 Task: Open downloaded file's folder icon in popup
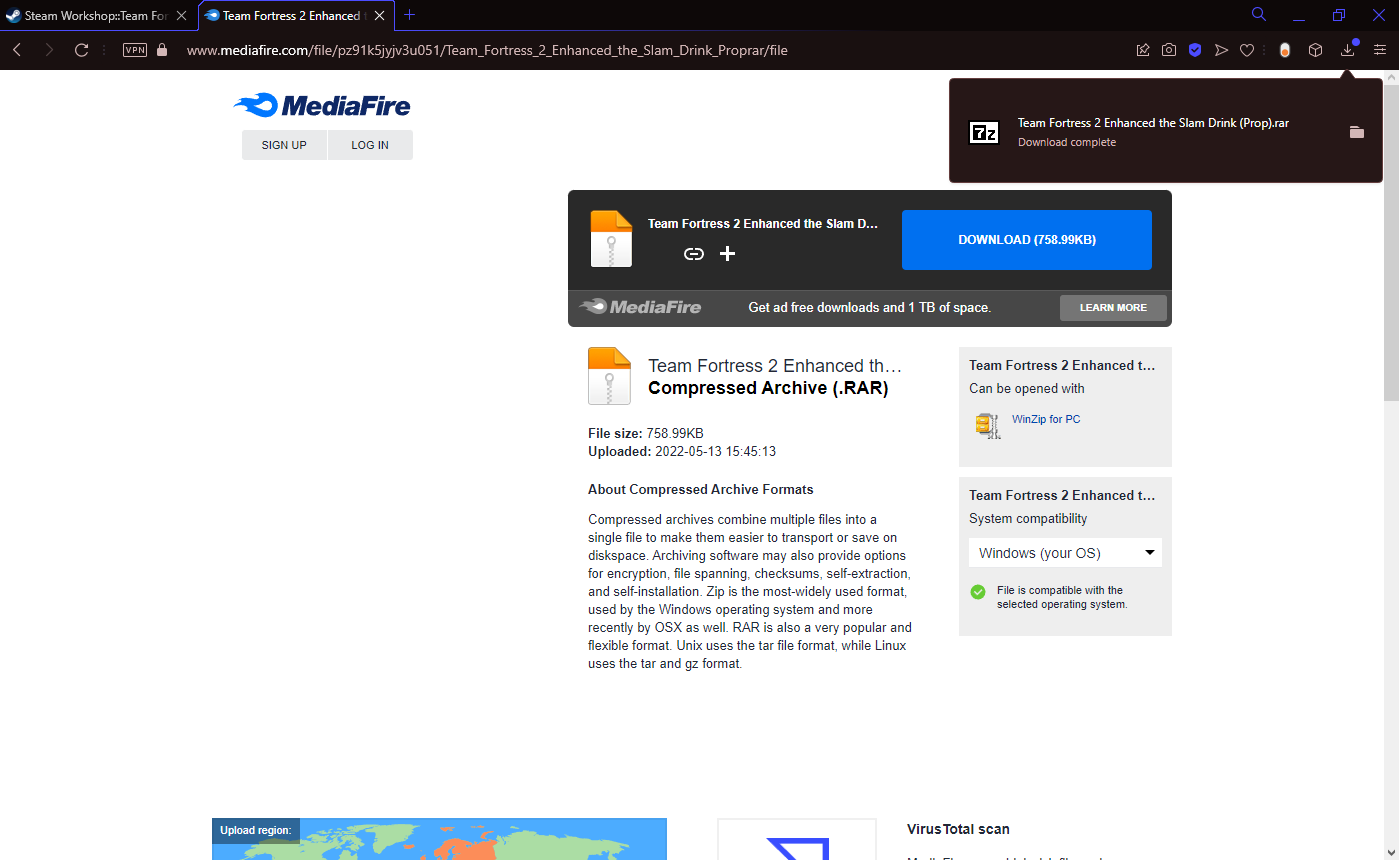[x=1357, y=132]
